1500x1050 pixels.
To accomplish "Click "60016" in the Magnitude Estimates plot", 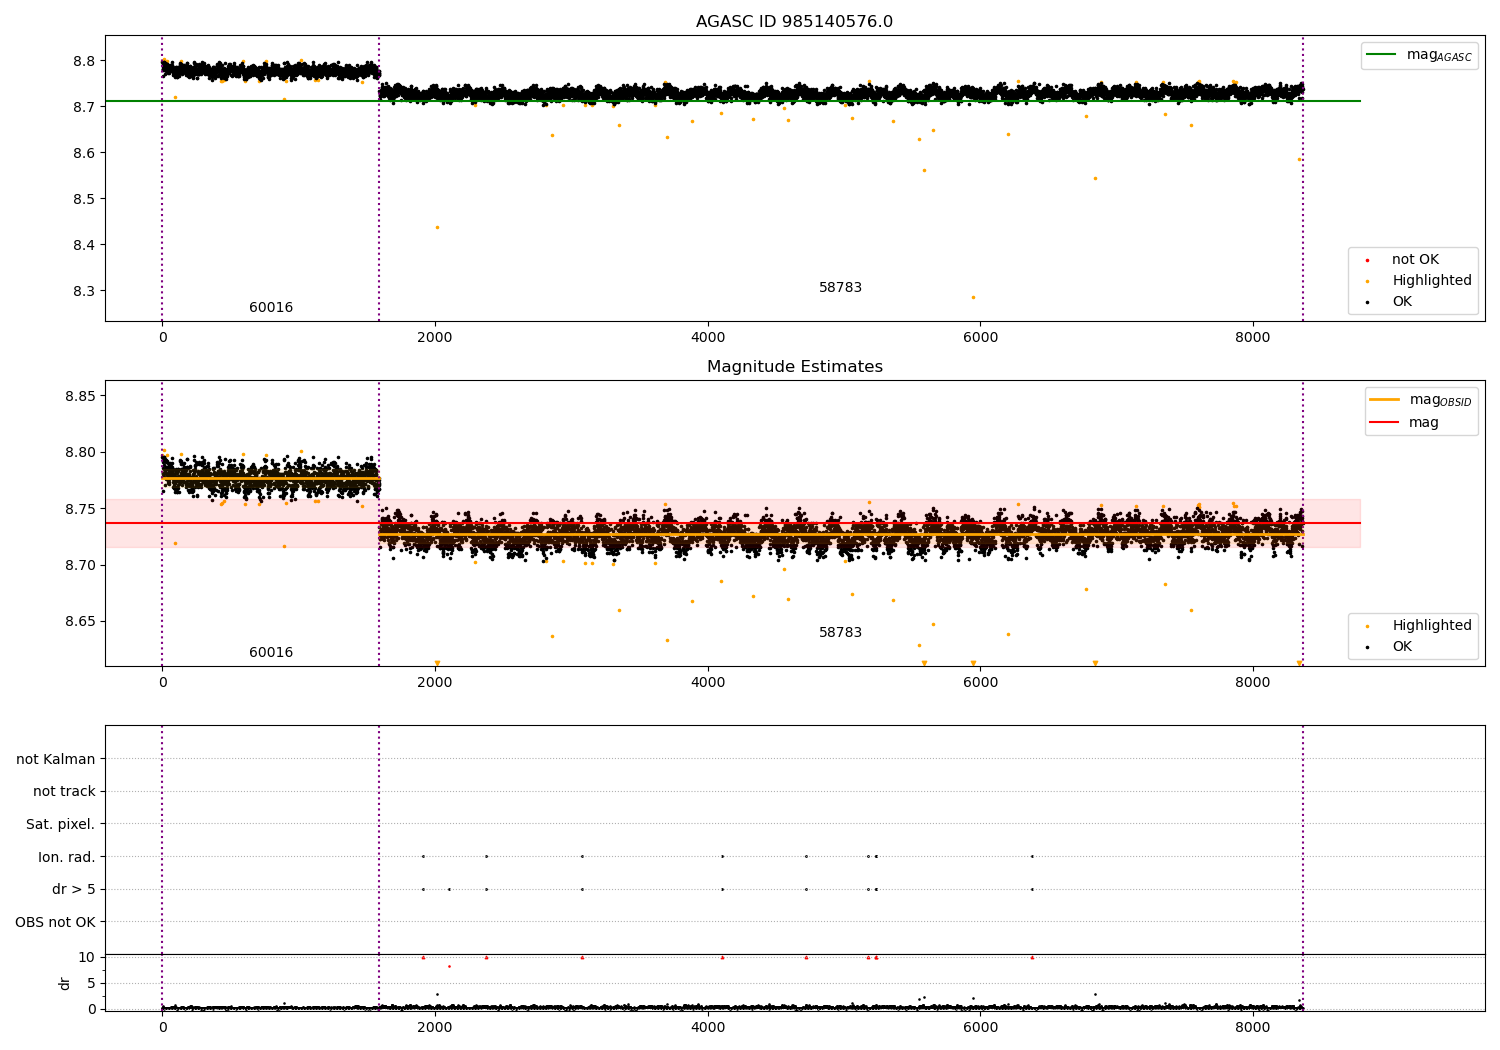I will [x=271, y=653].
